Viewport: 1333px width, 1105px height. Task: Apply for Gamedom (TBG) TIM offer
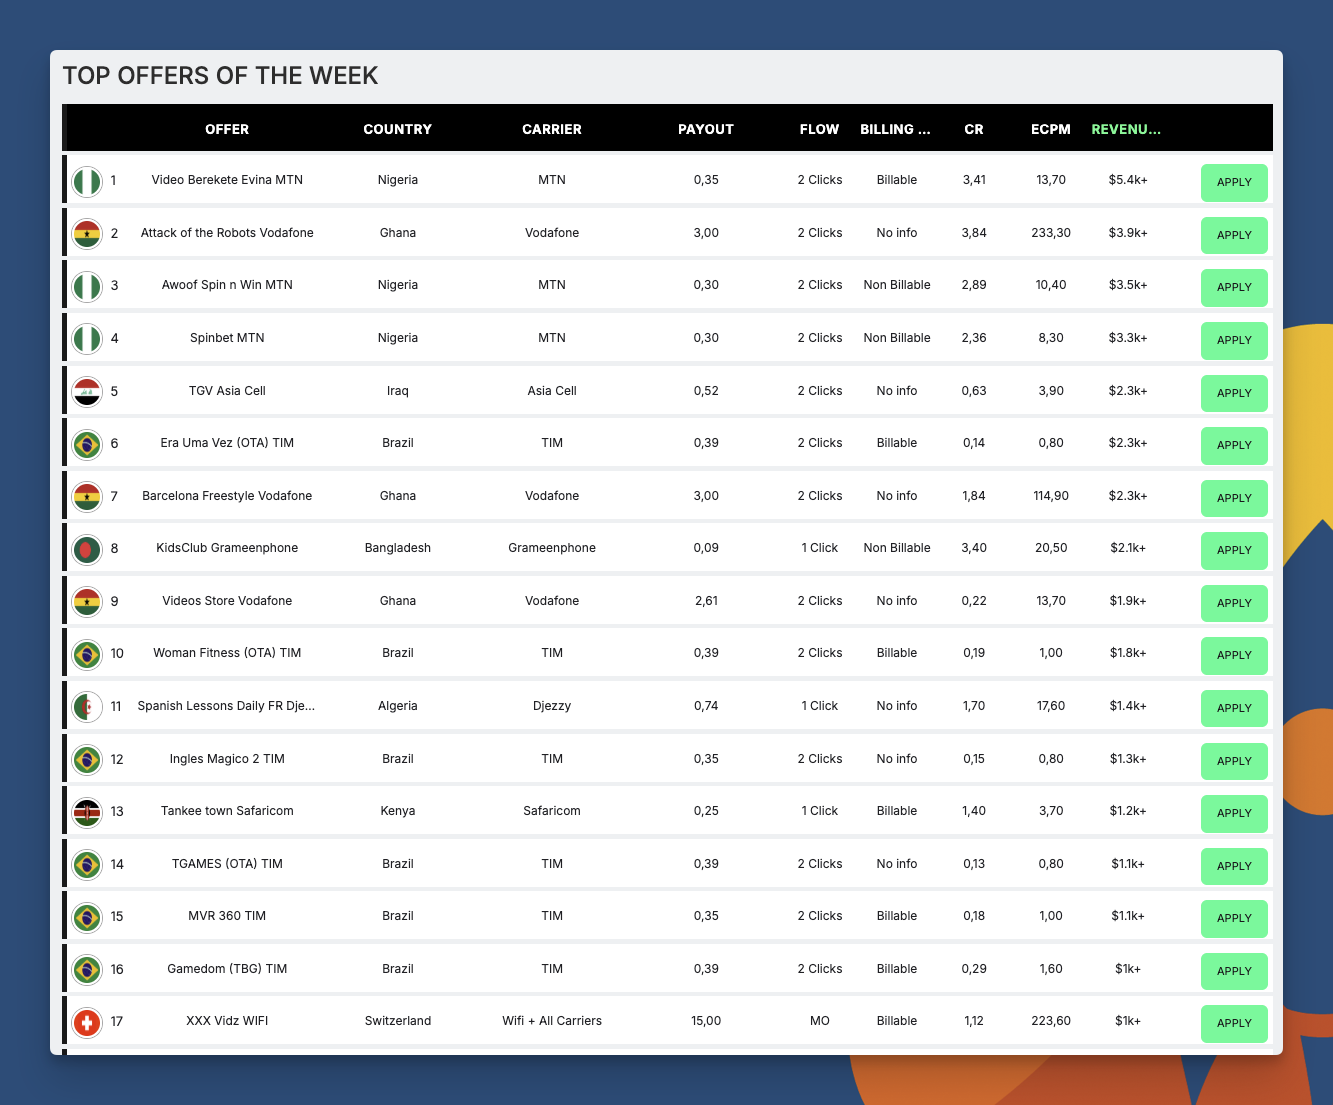click(1234, 971)
